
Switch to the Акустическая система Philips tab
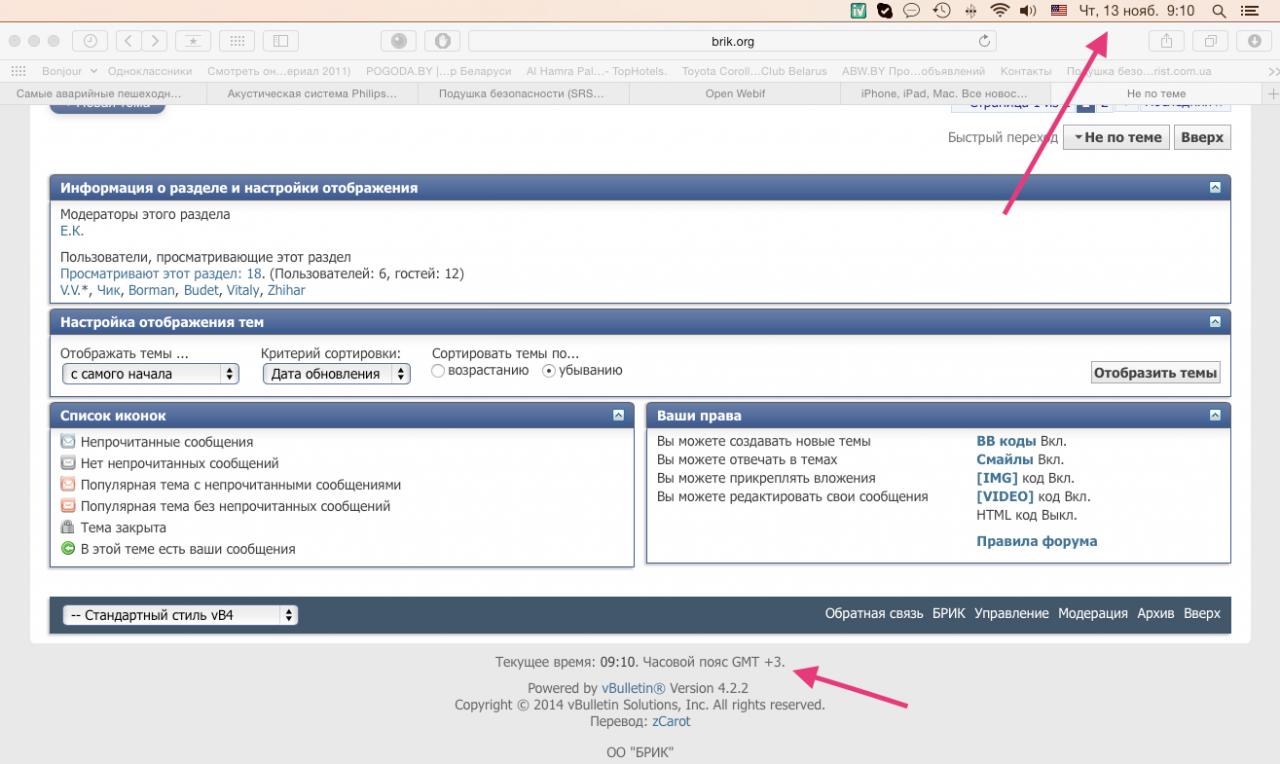pyautogui.click(x=312, y=94)
